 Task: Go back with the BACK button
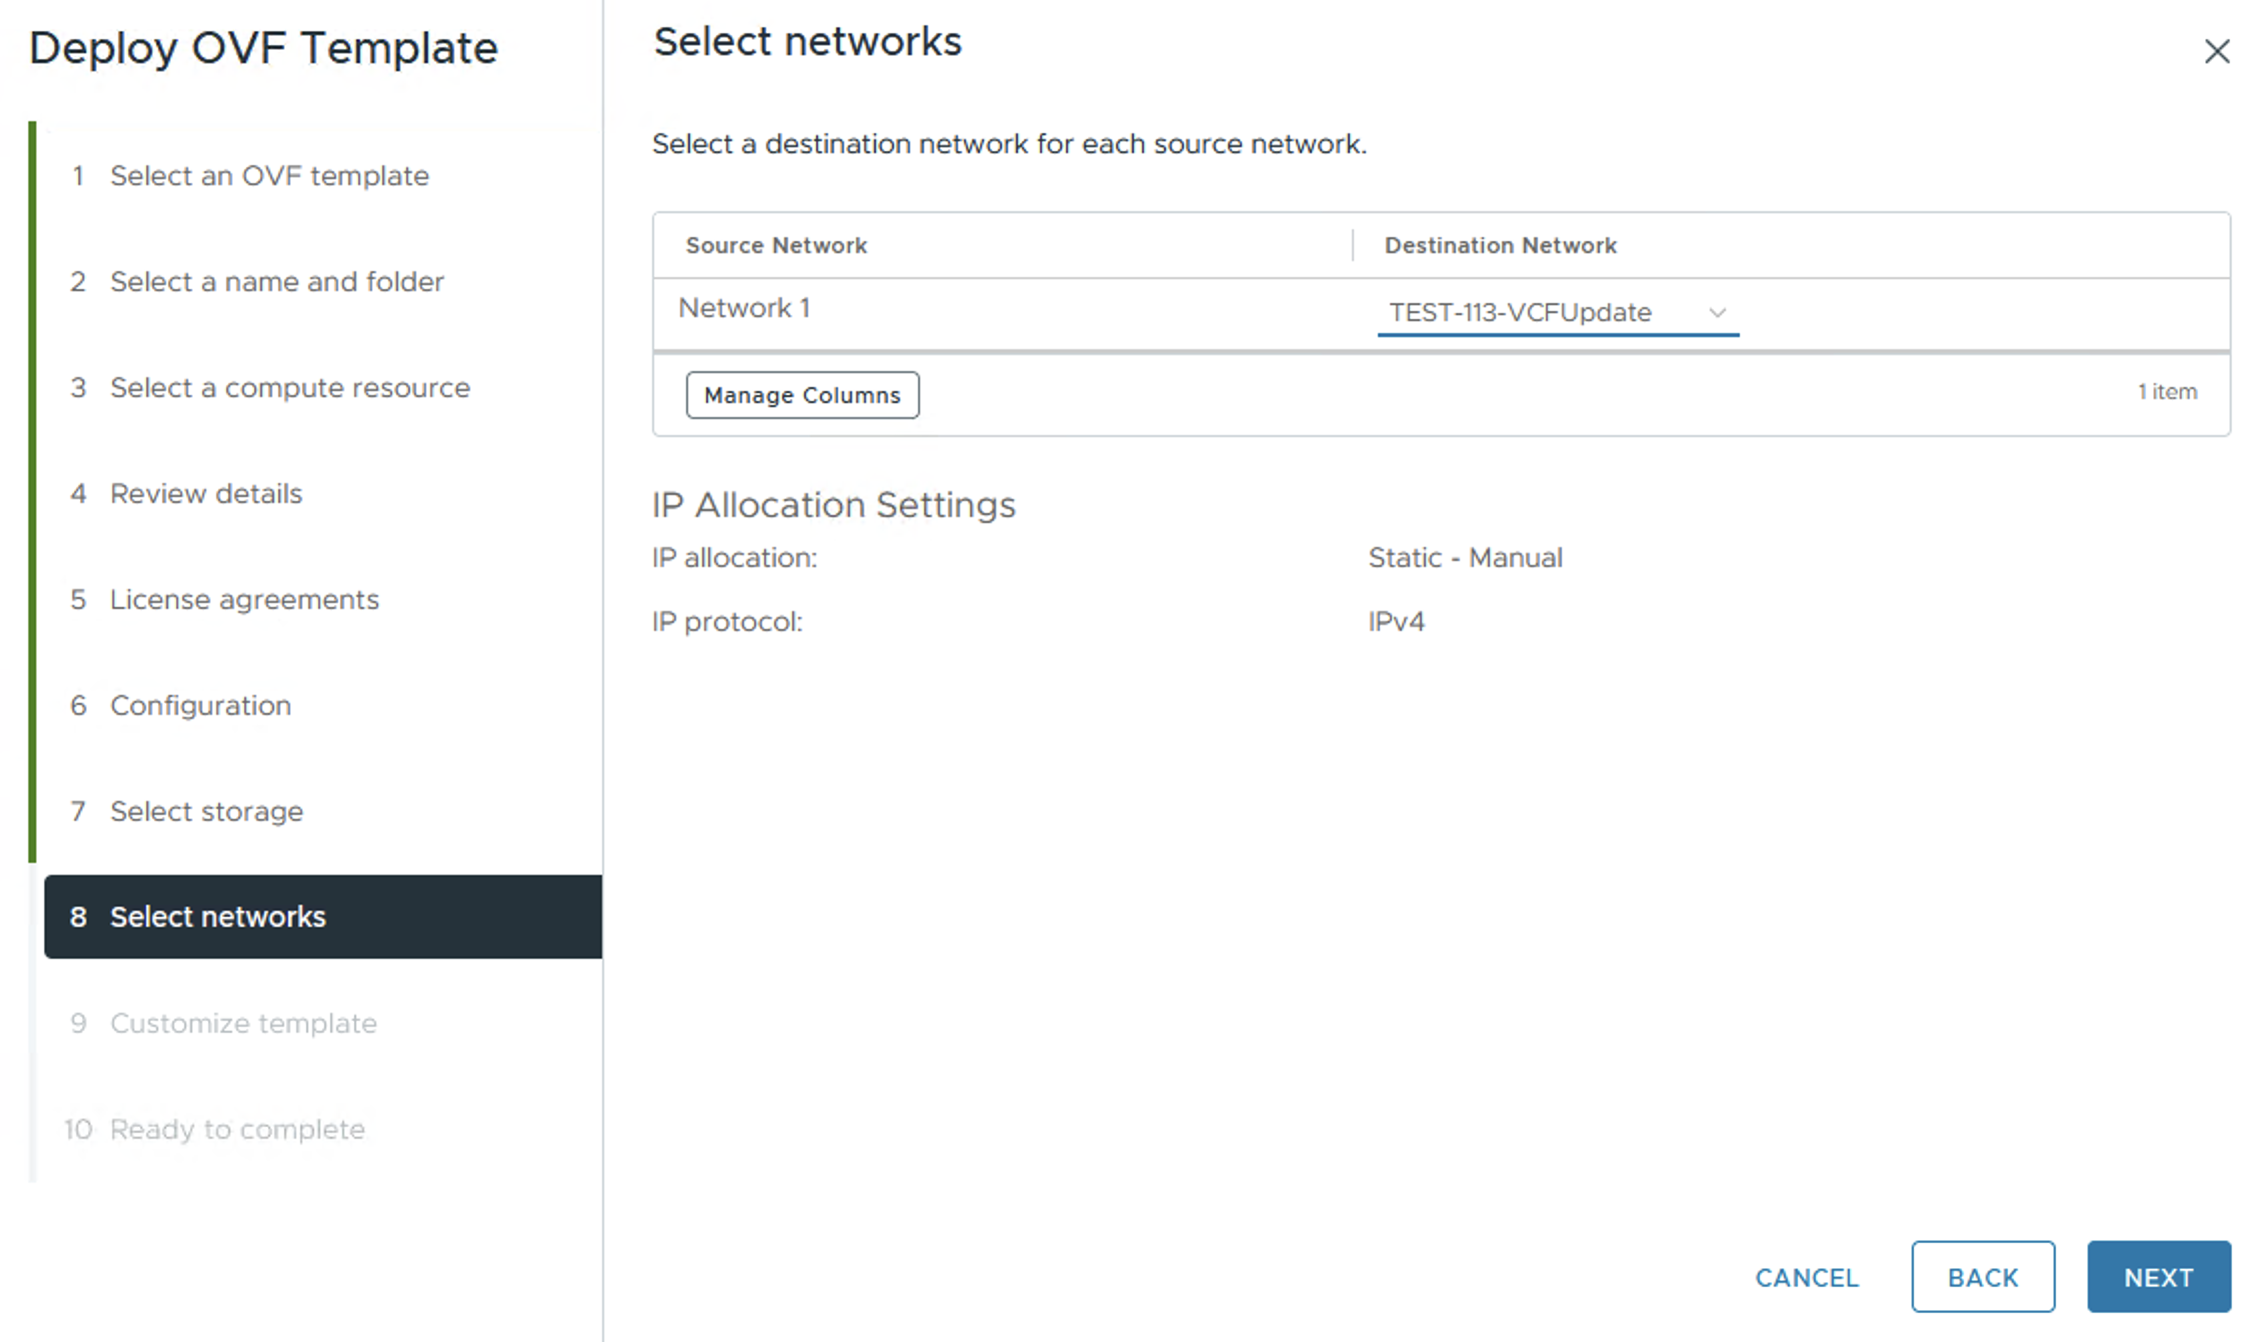pos(1982,1277)
